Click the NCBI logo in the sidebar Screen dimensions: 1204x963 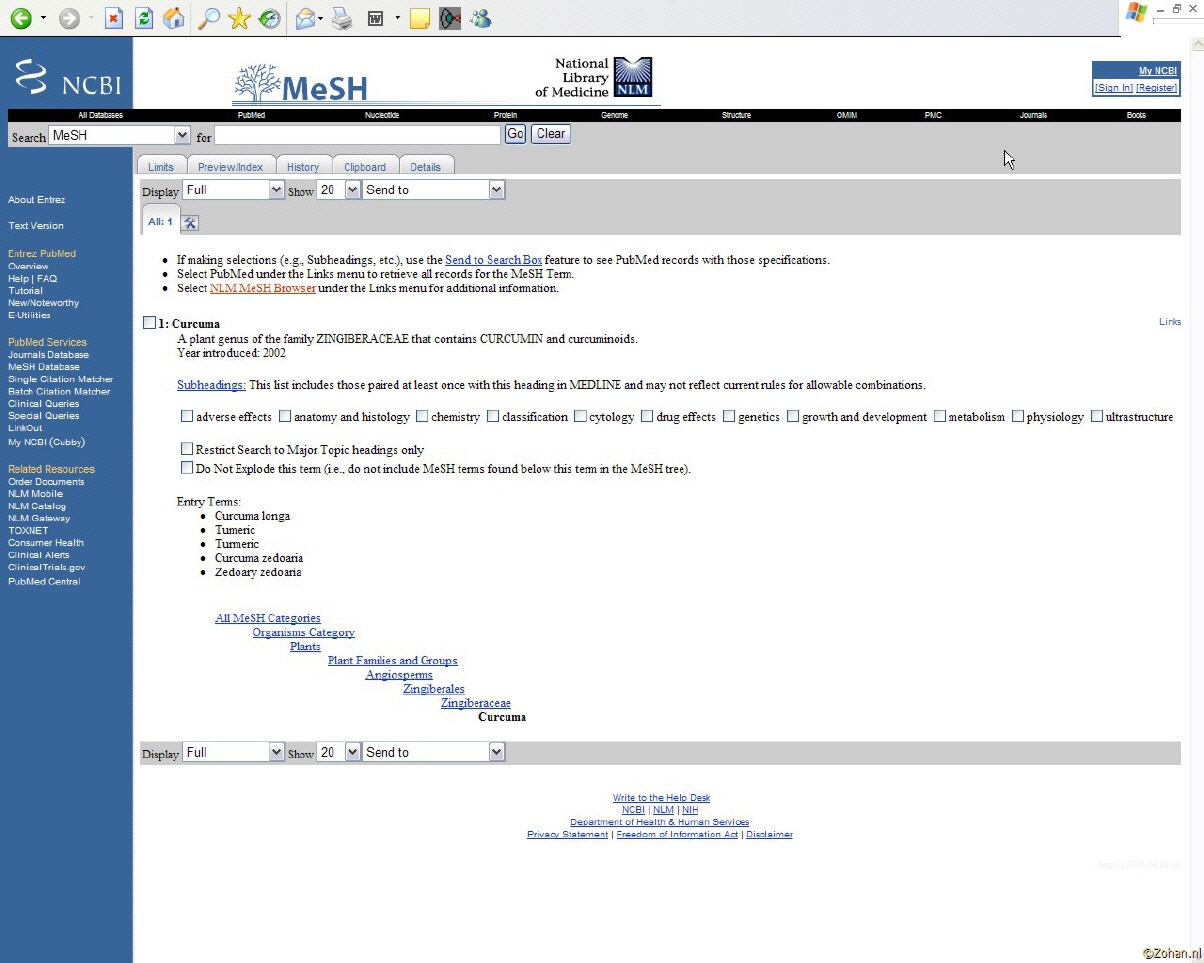point(67,77)
